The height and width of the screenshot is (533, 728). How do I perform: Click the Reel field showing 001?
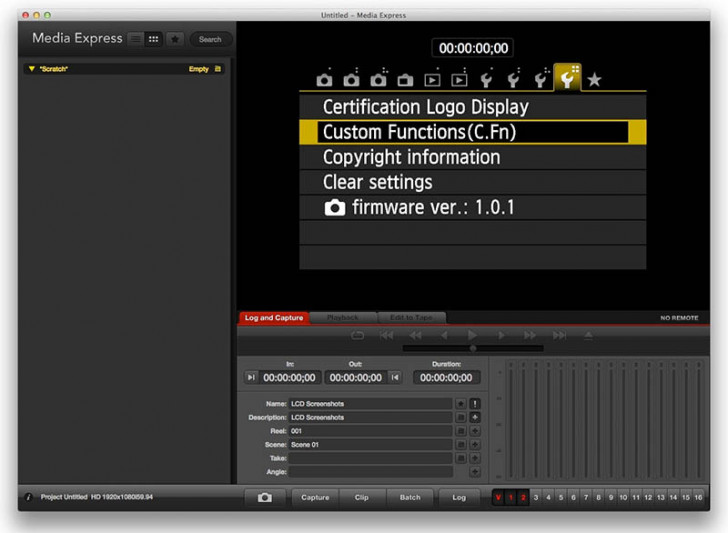pos(370,431)
